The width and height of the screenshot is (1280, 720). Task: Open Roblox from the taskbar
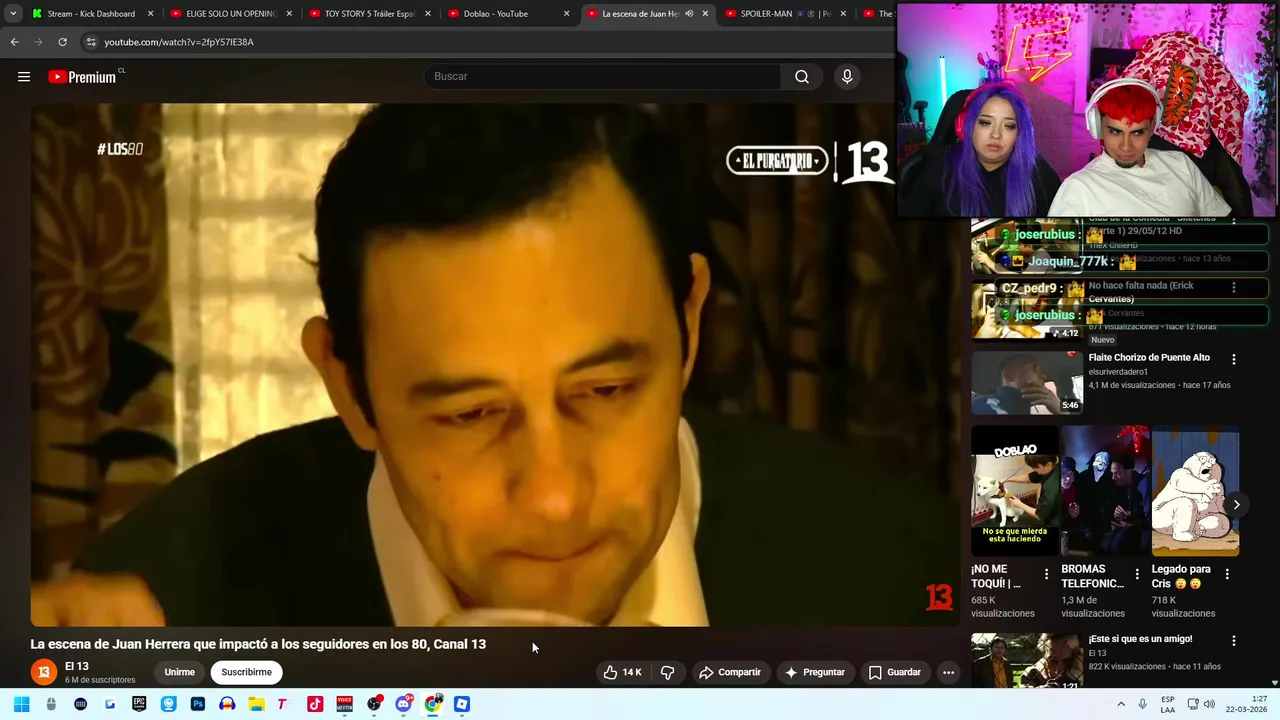coord(461,704)
